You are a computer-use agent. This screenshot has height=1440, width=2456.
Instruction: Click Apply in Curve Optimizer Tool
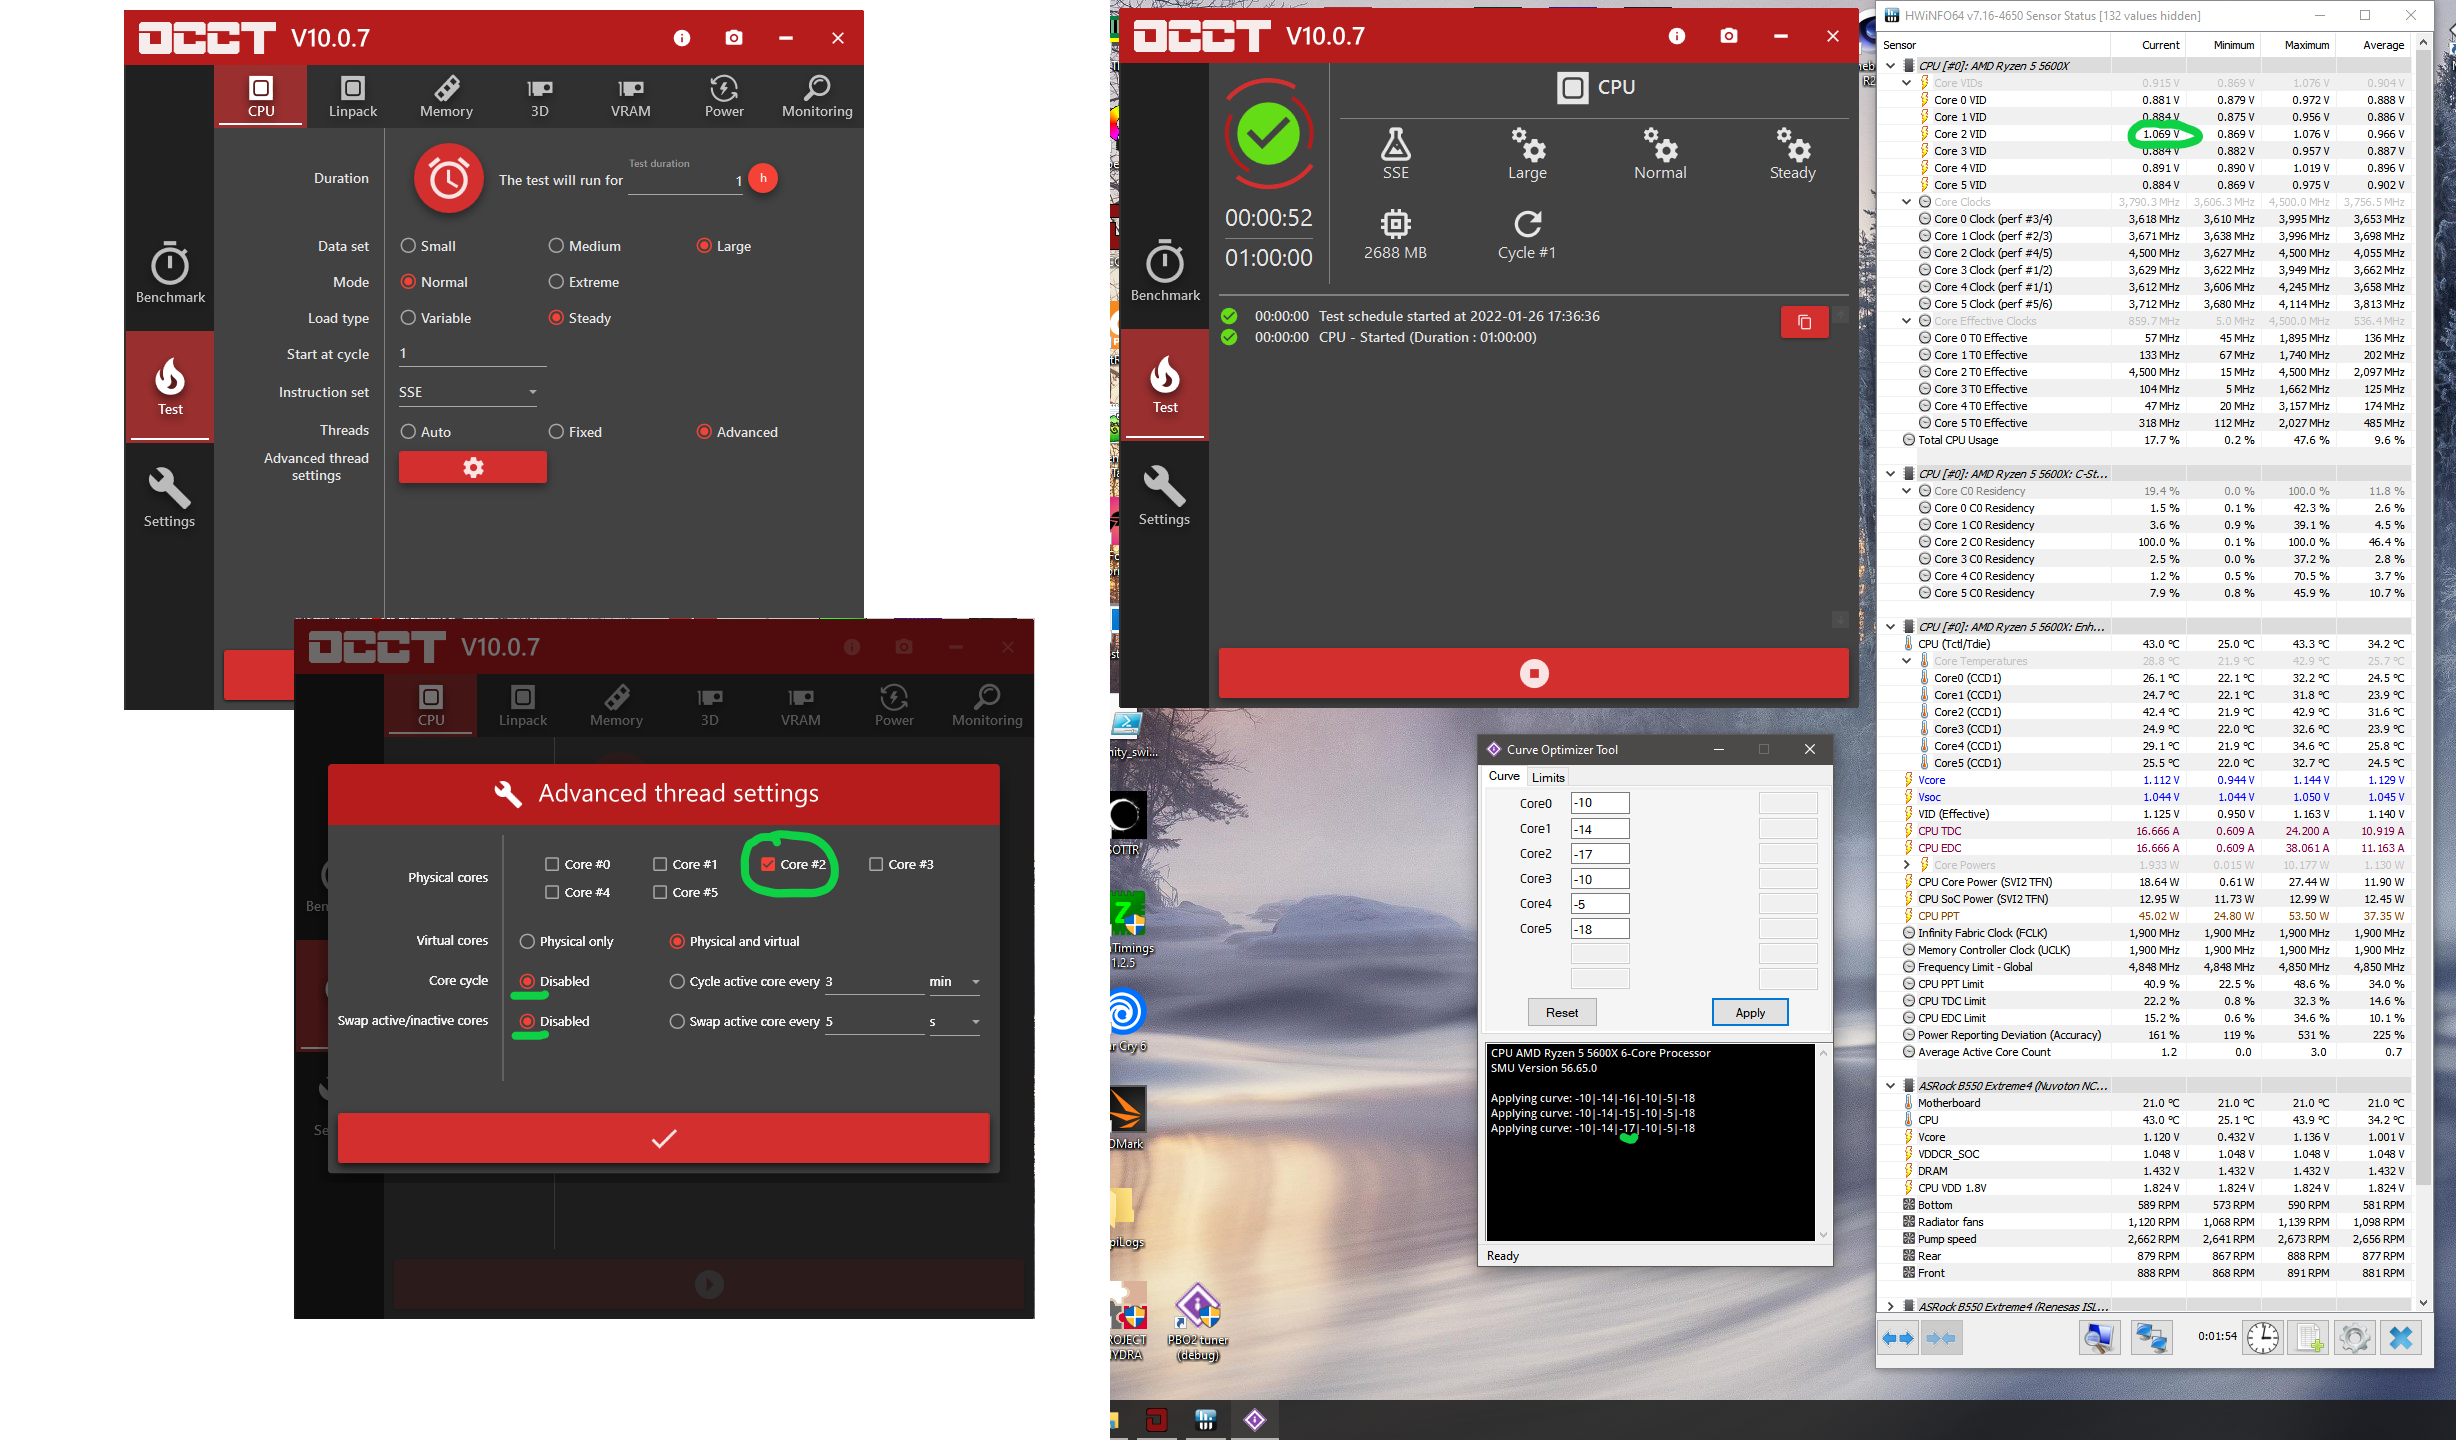coord(1749,1012)
